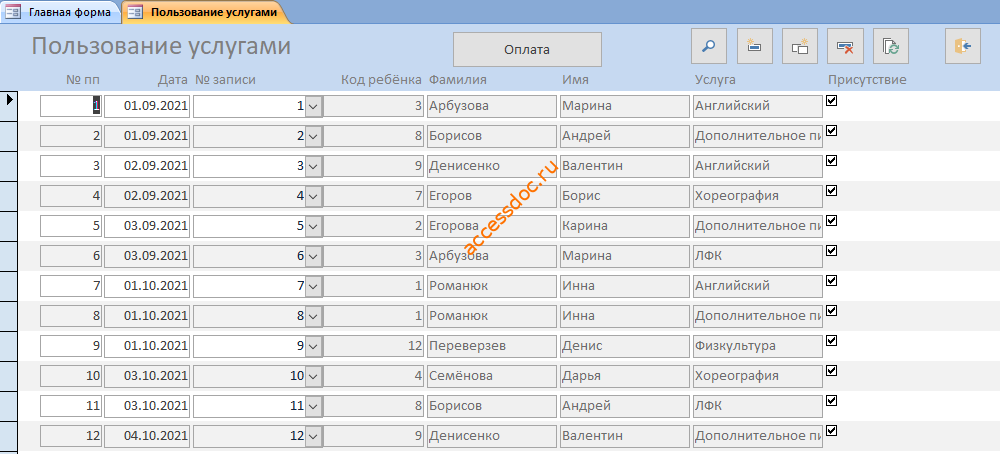Click service field Физкультура

point(758,346)
